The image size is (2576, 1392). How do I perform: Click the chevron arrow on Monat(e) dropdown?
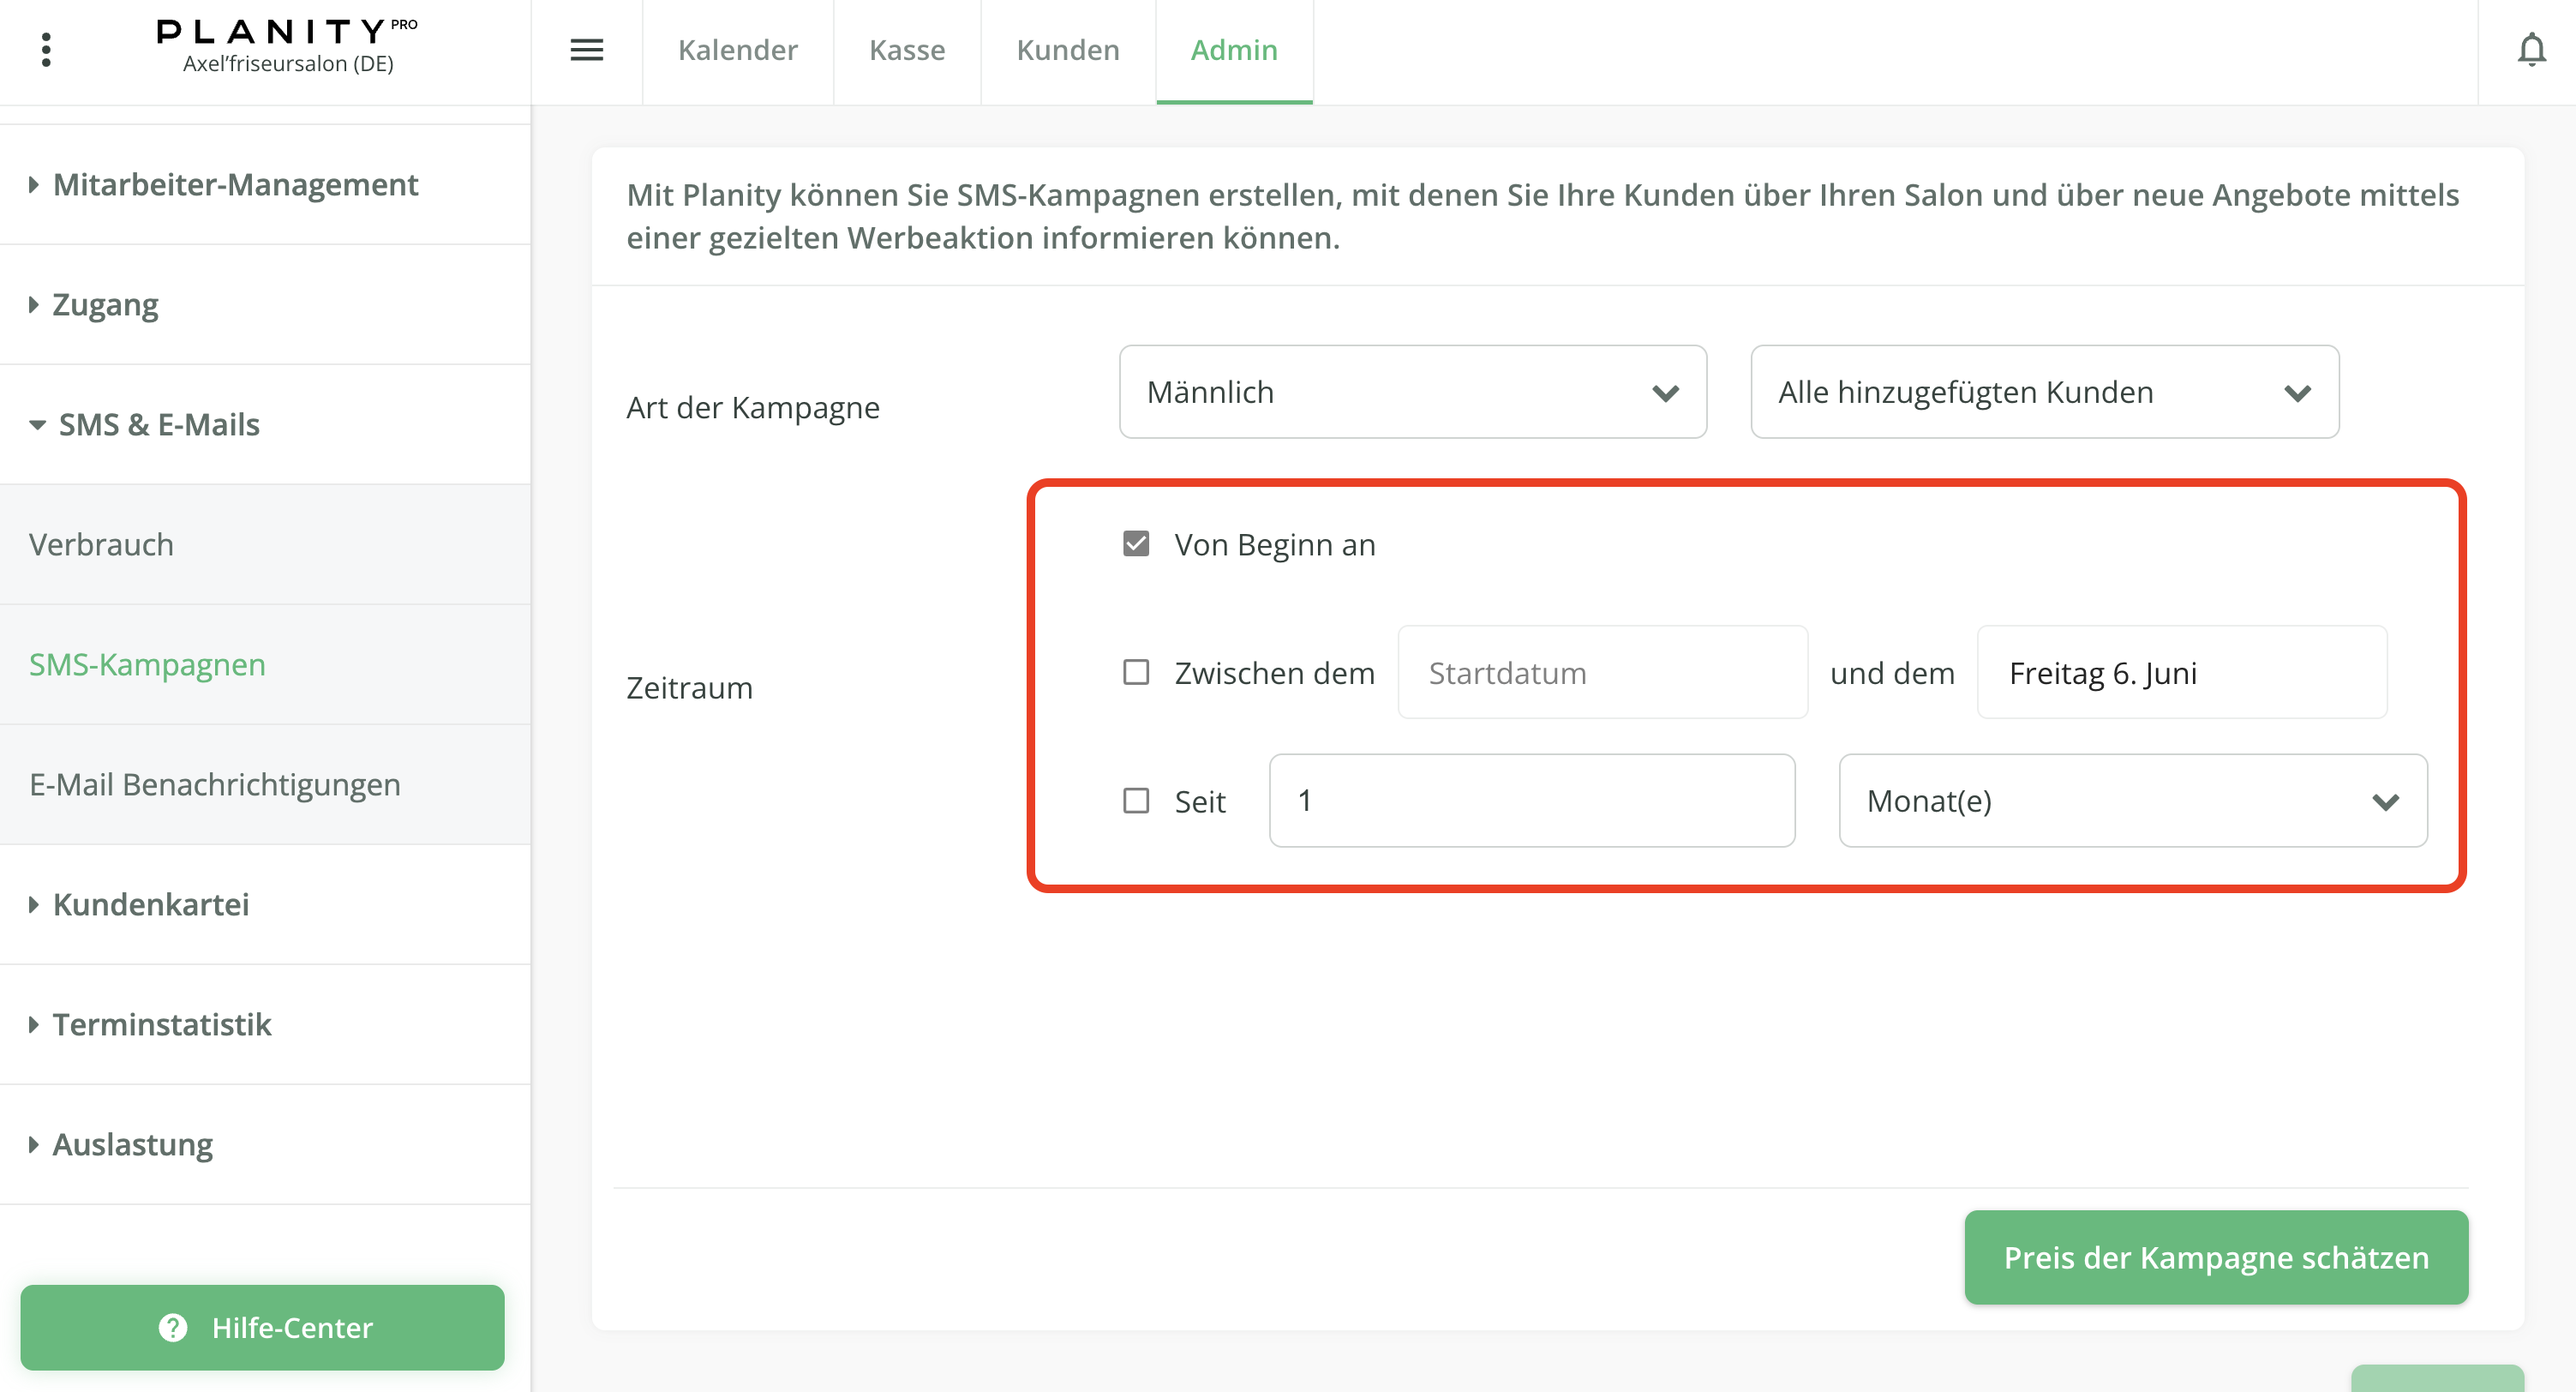click(2385, 801)
